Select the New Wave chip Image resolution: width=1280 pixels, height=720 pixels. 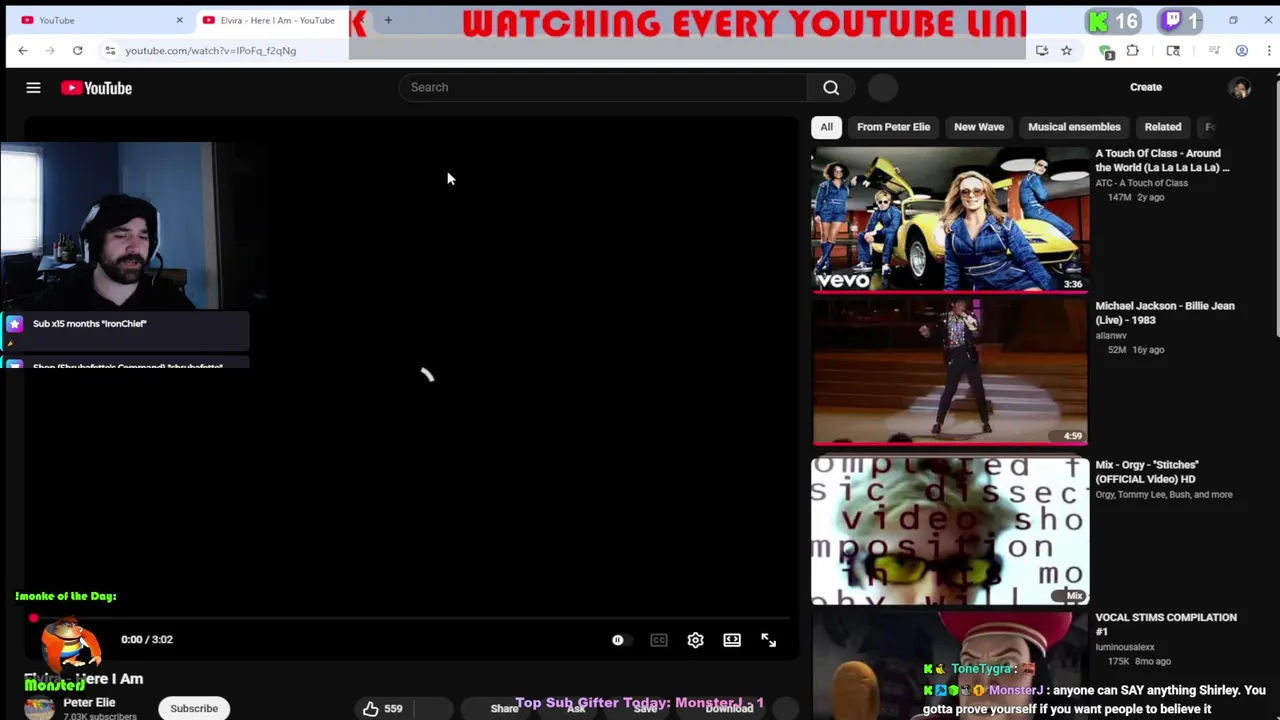[x=979, y=127]
